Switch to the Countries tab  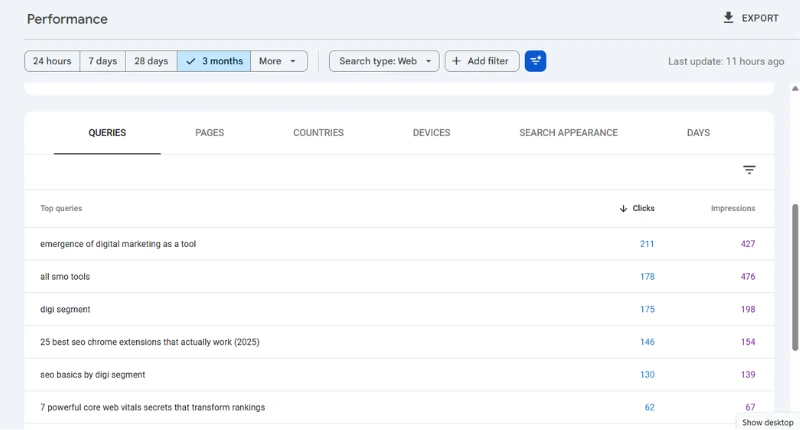tap(318, 133)
